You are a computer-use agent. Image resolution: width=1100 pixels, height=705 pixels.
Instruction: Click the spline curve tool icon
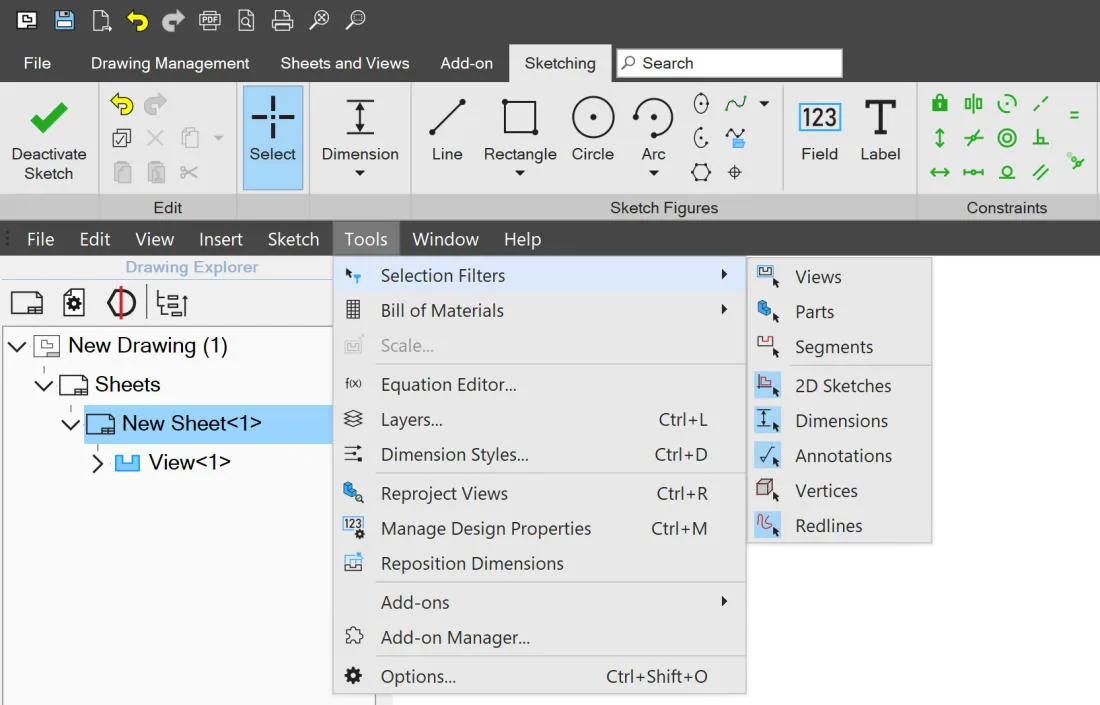[x=736, y=104]
